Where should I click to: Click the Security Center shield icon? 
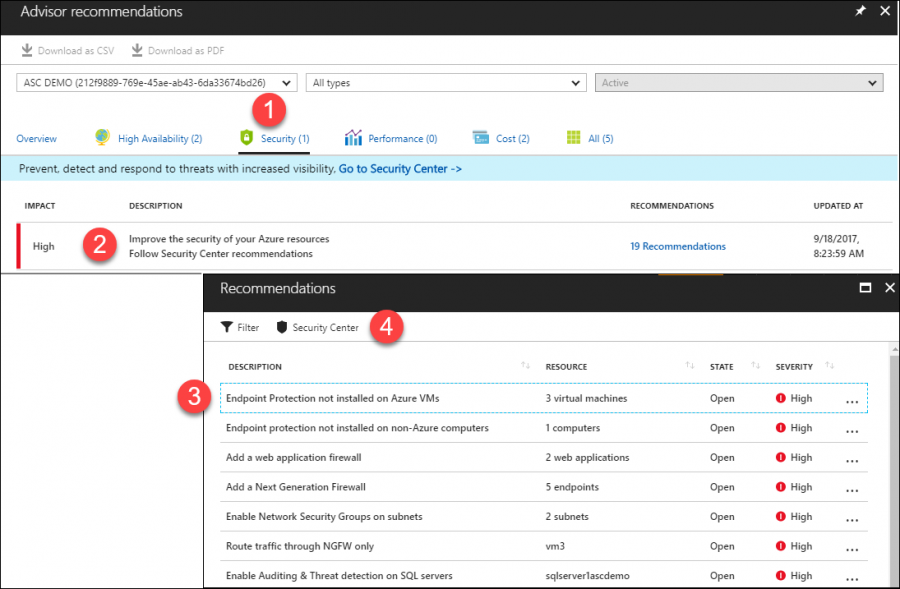tap(281, 327)
